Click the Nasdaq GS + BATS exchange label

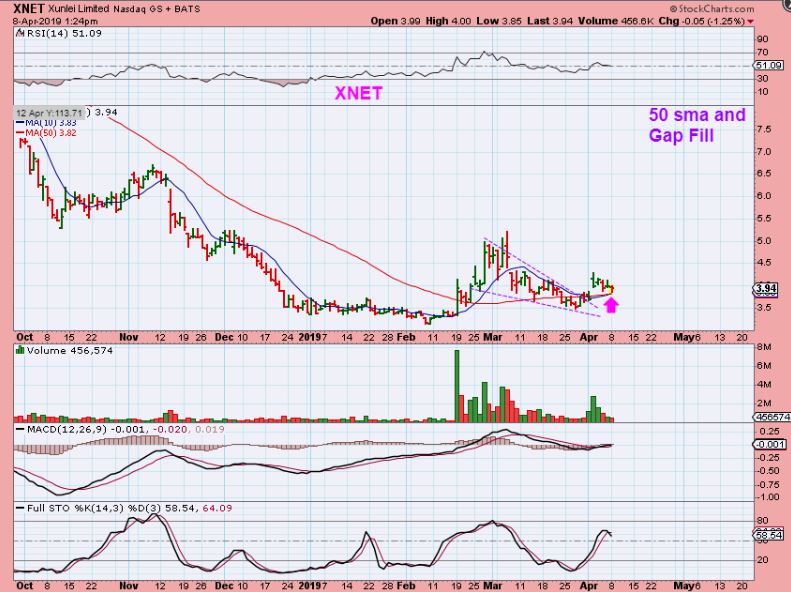click(x=156, y=9)
